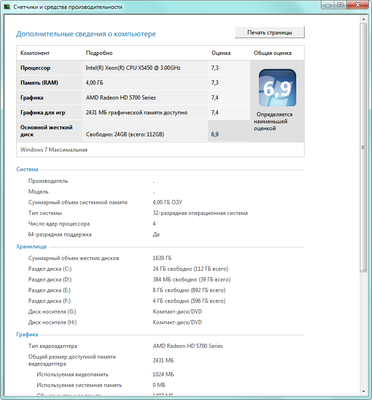This screenshot has height=400, width=372.
Task: Click the Графика component row
Action: [x=133, y=98]
